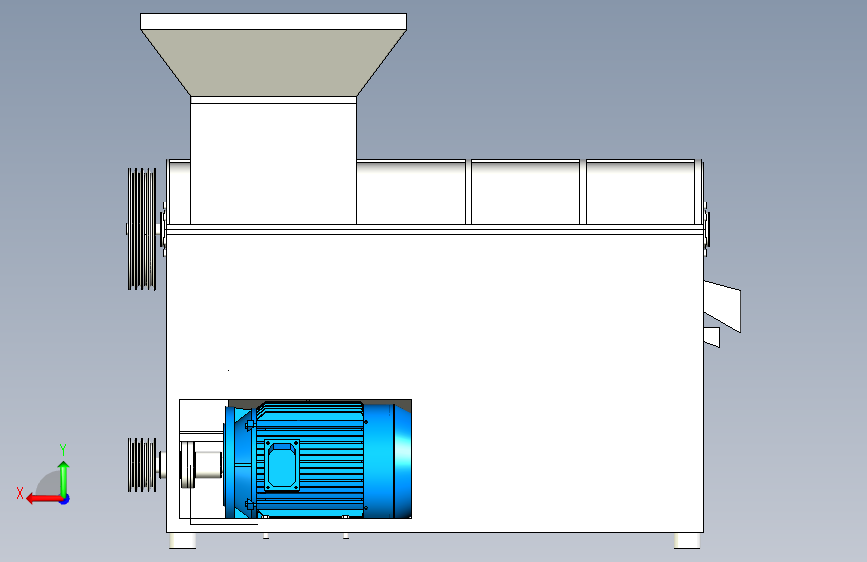
Task: Select the right support foot of machine
Action: click(x=687, y=541)
